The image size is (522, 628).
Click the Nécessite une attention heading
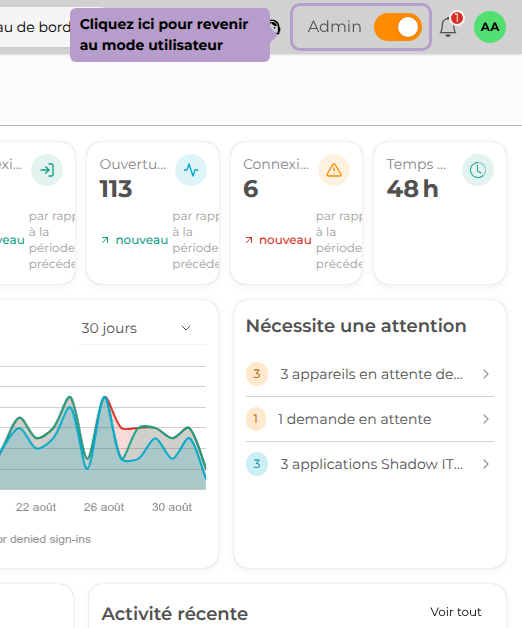(356, 326)
